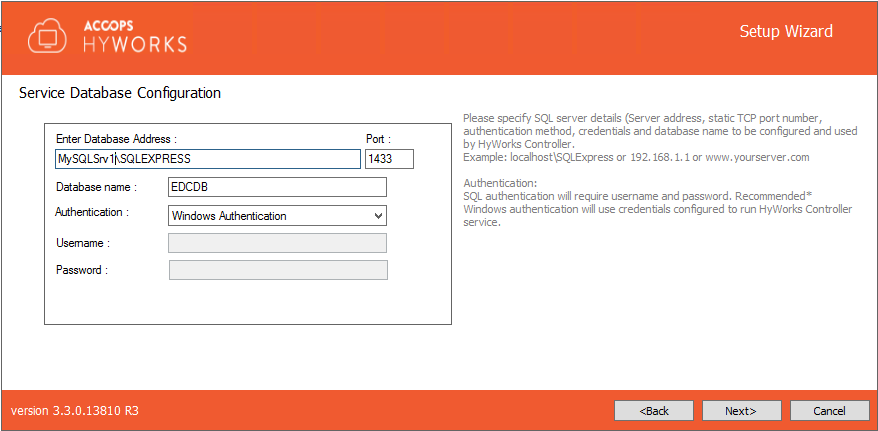This screenshot has width=878, height=431.
Task: Click the disabled Password field
Action: (x=277, y=270)
